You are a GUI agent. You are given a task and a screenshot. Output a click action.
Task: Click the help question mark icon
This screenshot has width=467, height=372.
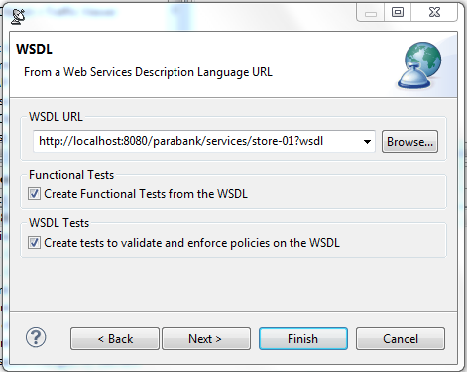[36, 337]
